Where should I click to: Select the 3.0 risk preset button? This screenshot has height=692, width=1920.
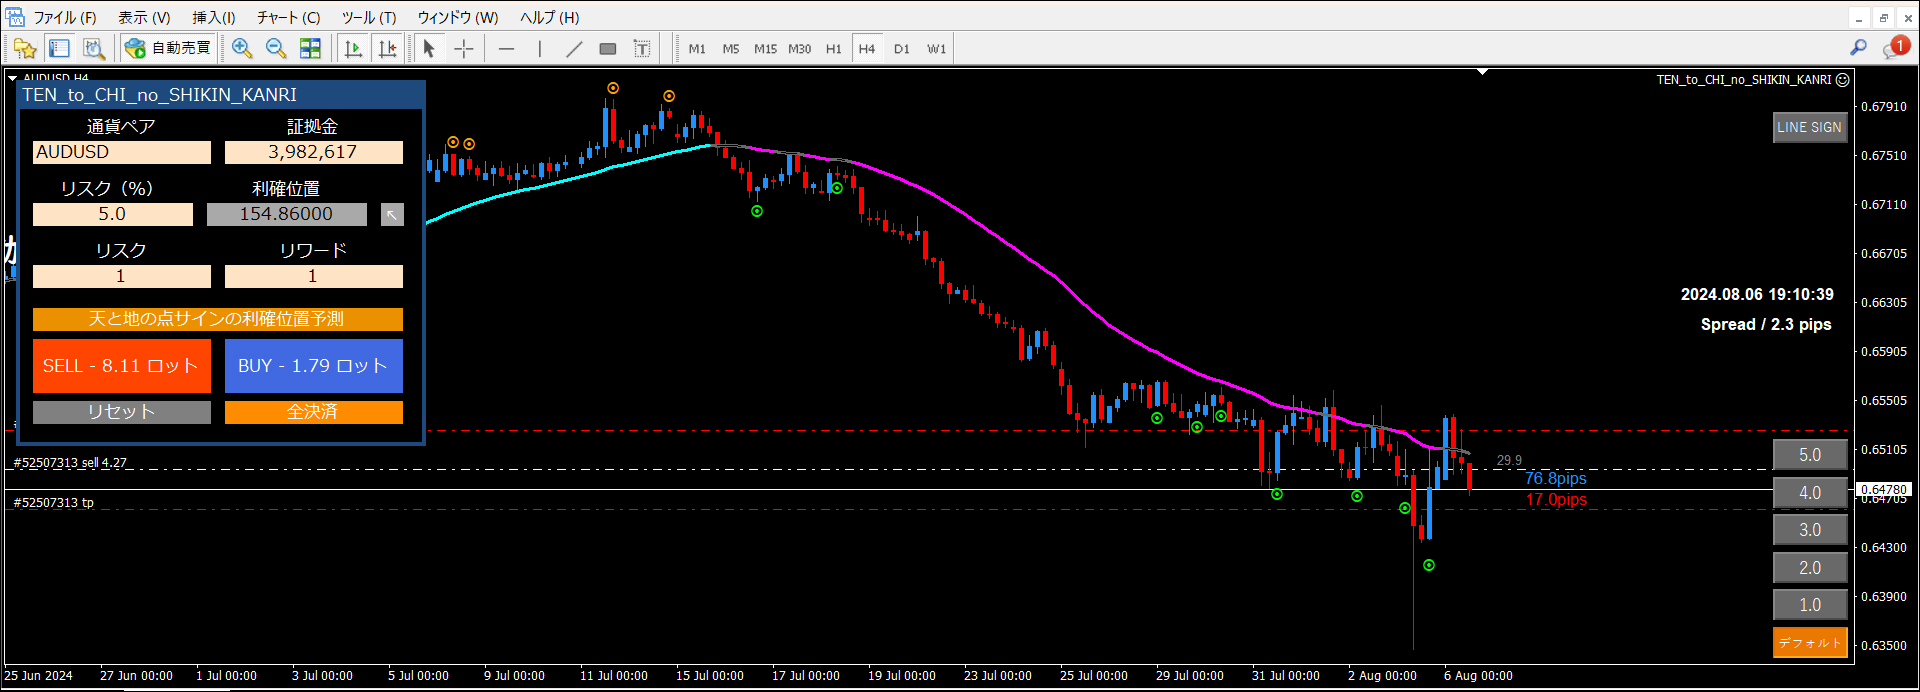tap(1810, 530)
